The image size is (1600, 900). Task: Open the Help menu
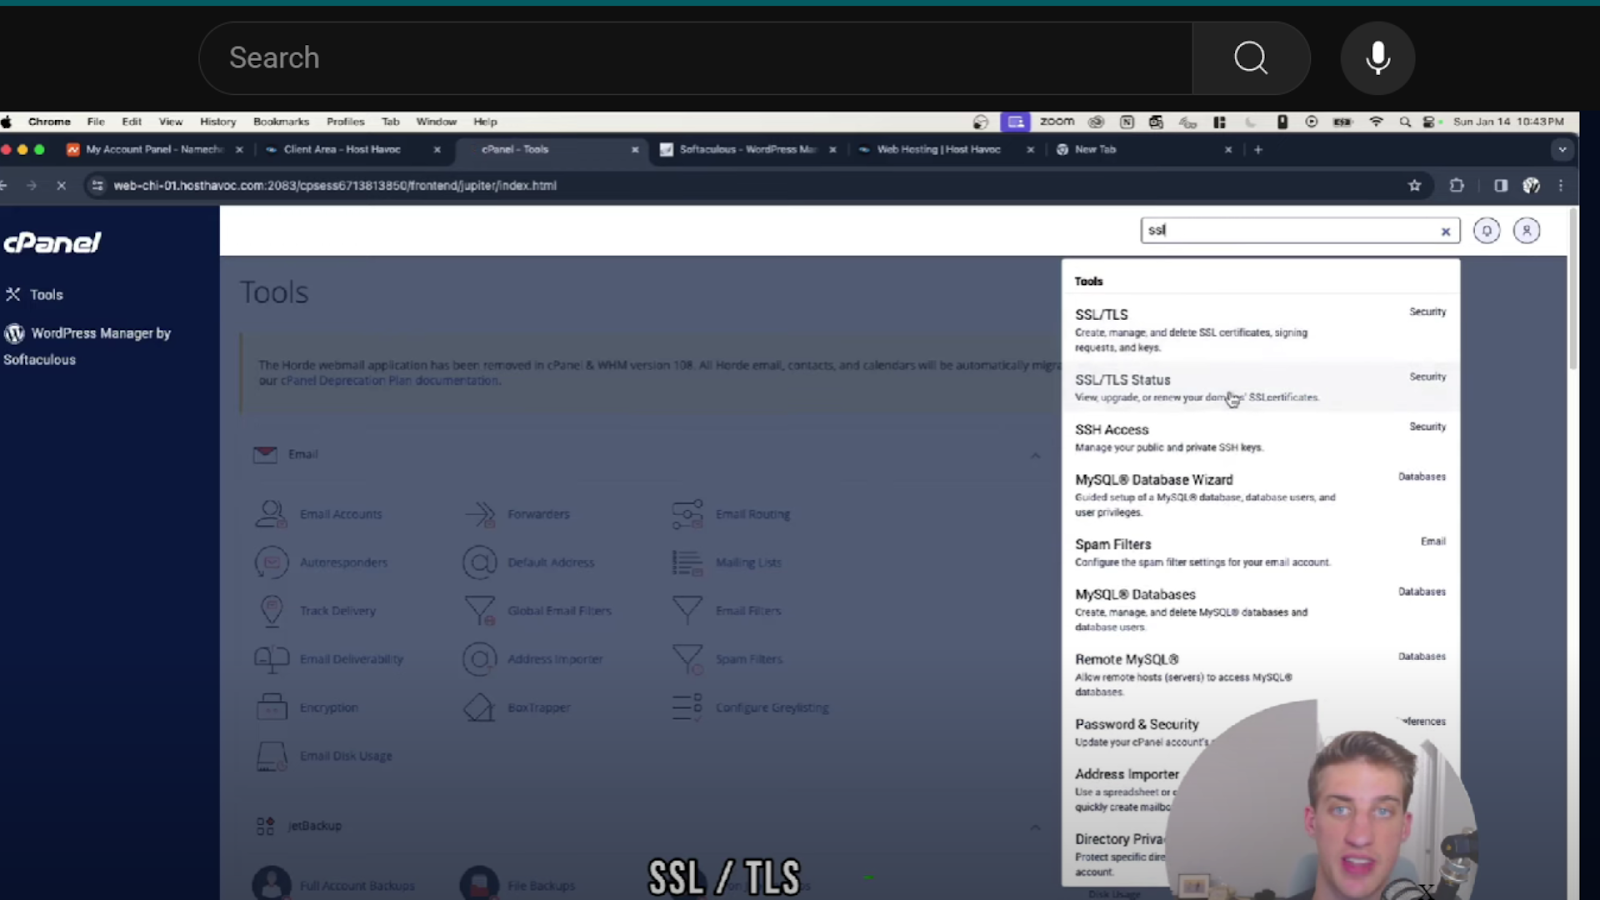point(485,122)
